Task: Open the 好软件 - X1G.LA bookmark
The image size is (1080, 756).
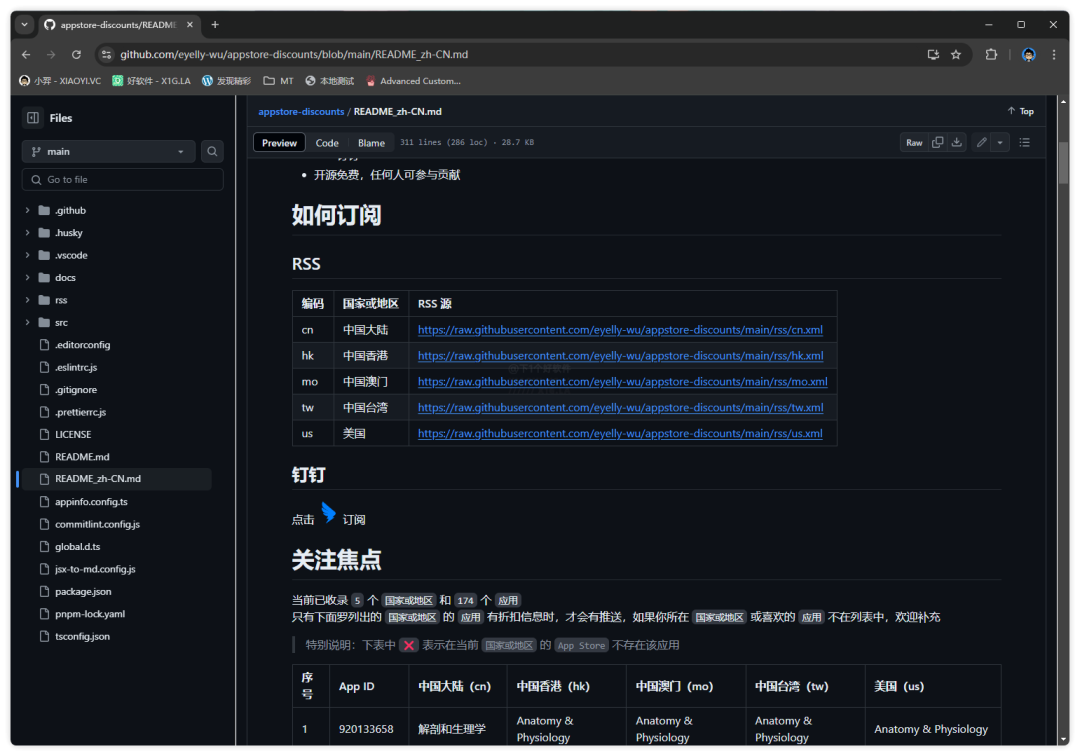Action: [x=152, y=81]
